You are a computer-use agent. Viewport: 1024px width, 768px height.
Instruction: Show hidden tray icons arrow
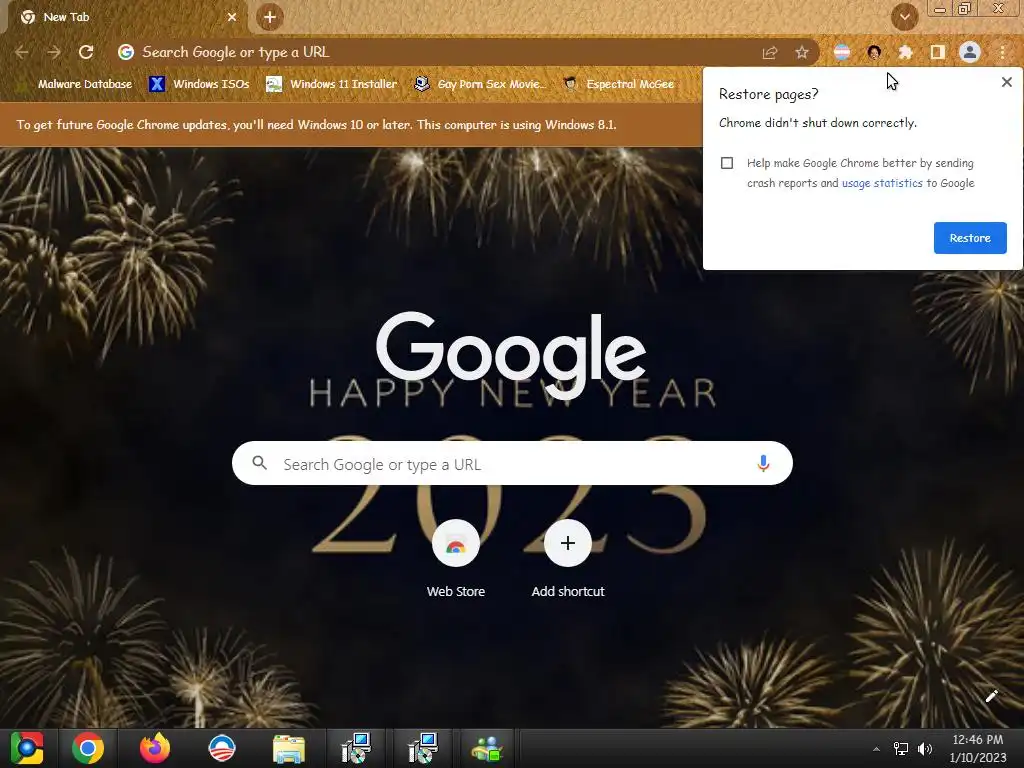tap(876, 749)
